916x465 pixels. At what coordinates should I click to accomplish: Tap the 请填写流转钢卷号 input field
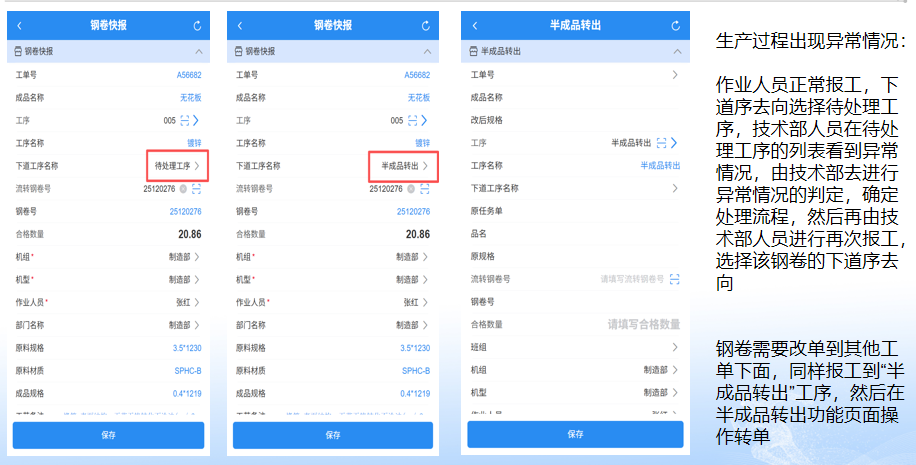(632, 279)
